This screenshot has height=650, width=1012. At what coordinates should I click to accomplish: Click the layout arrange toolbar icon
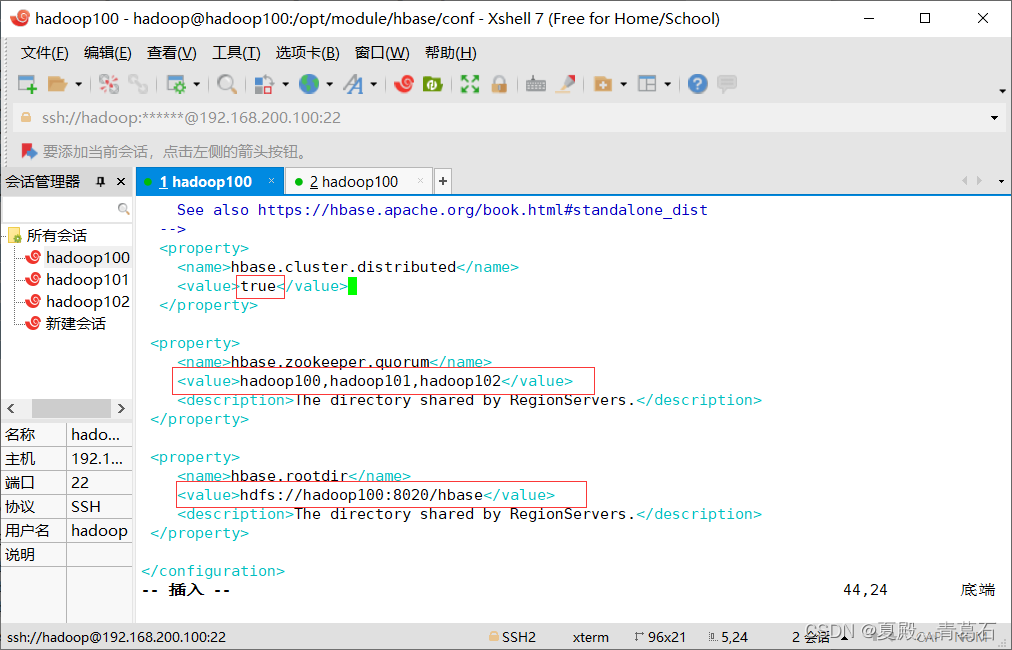click(x=647, y=84)
